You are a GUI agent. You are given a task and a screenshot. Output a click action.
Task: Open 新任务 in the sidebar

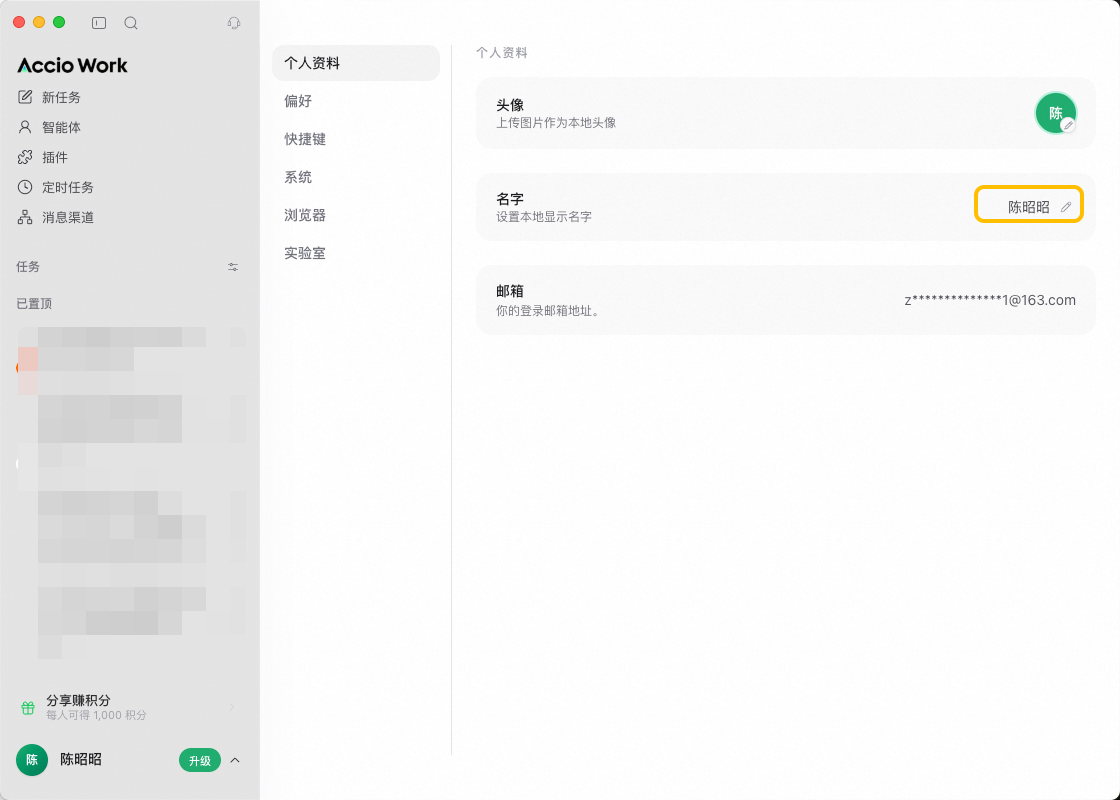tap(61, 97)
